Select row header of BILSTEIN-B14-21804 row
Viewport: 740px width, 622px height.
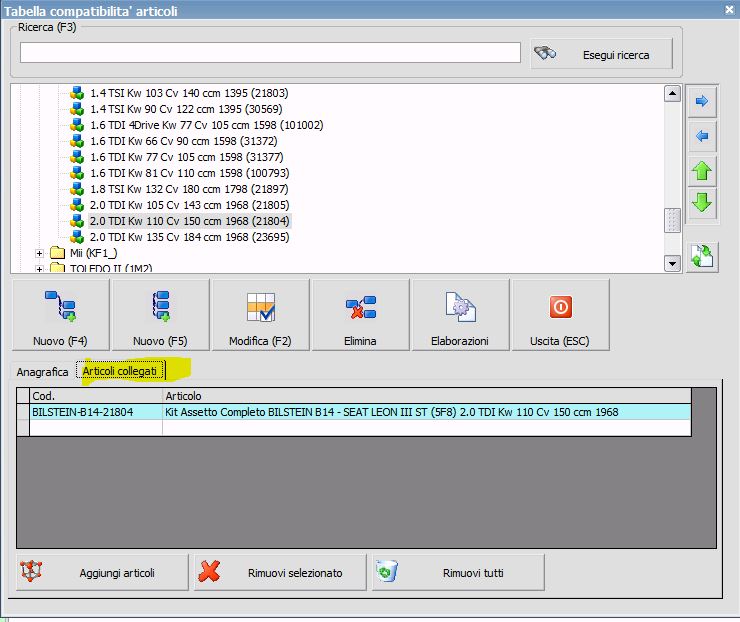click(23, 412)
